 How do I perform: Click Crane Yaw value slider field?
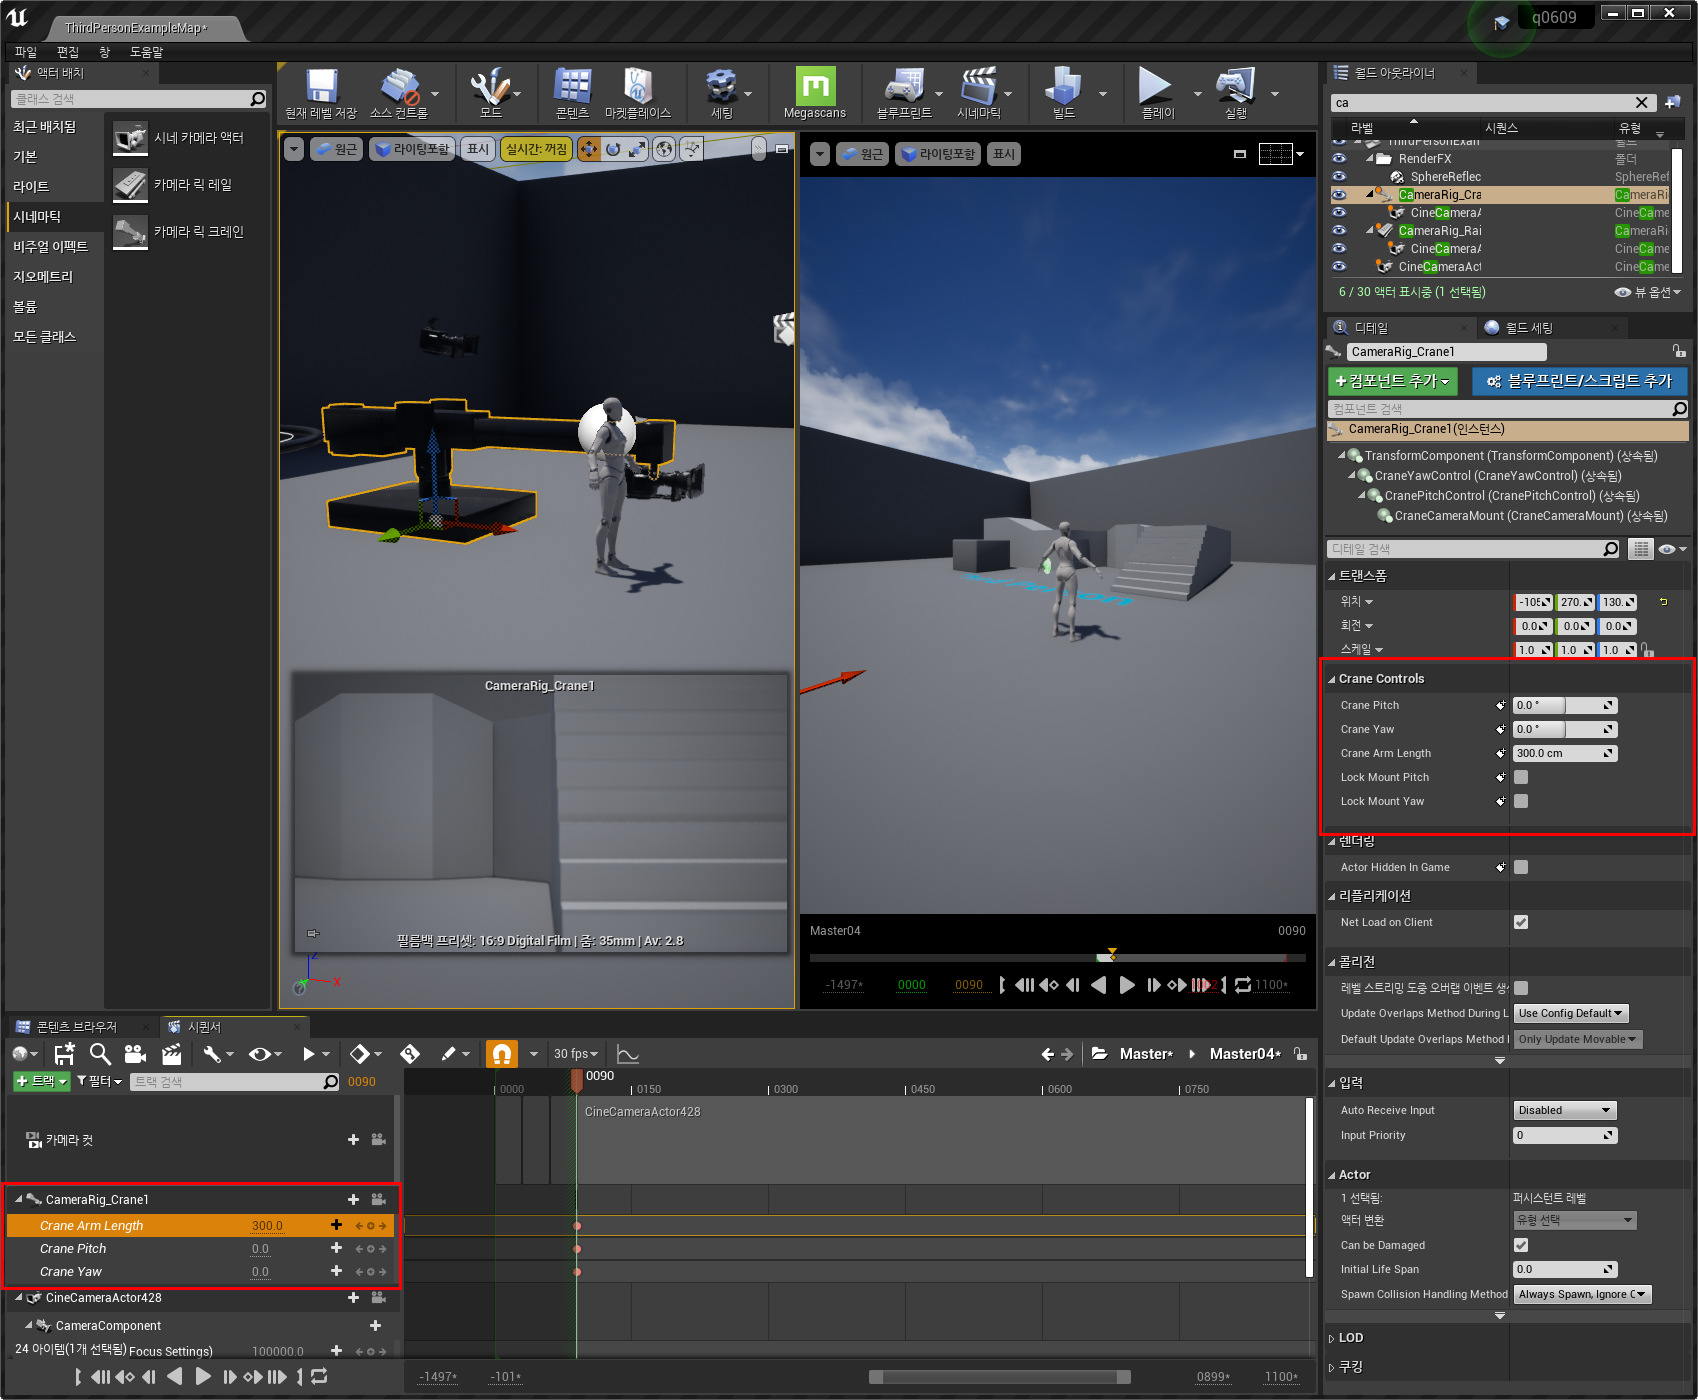click(x=1565, y=729)
